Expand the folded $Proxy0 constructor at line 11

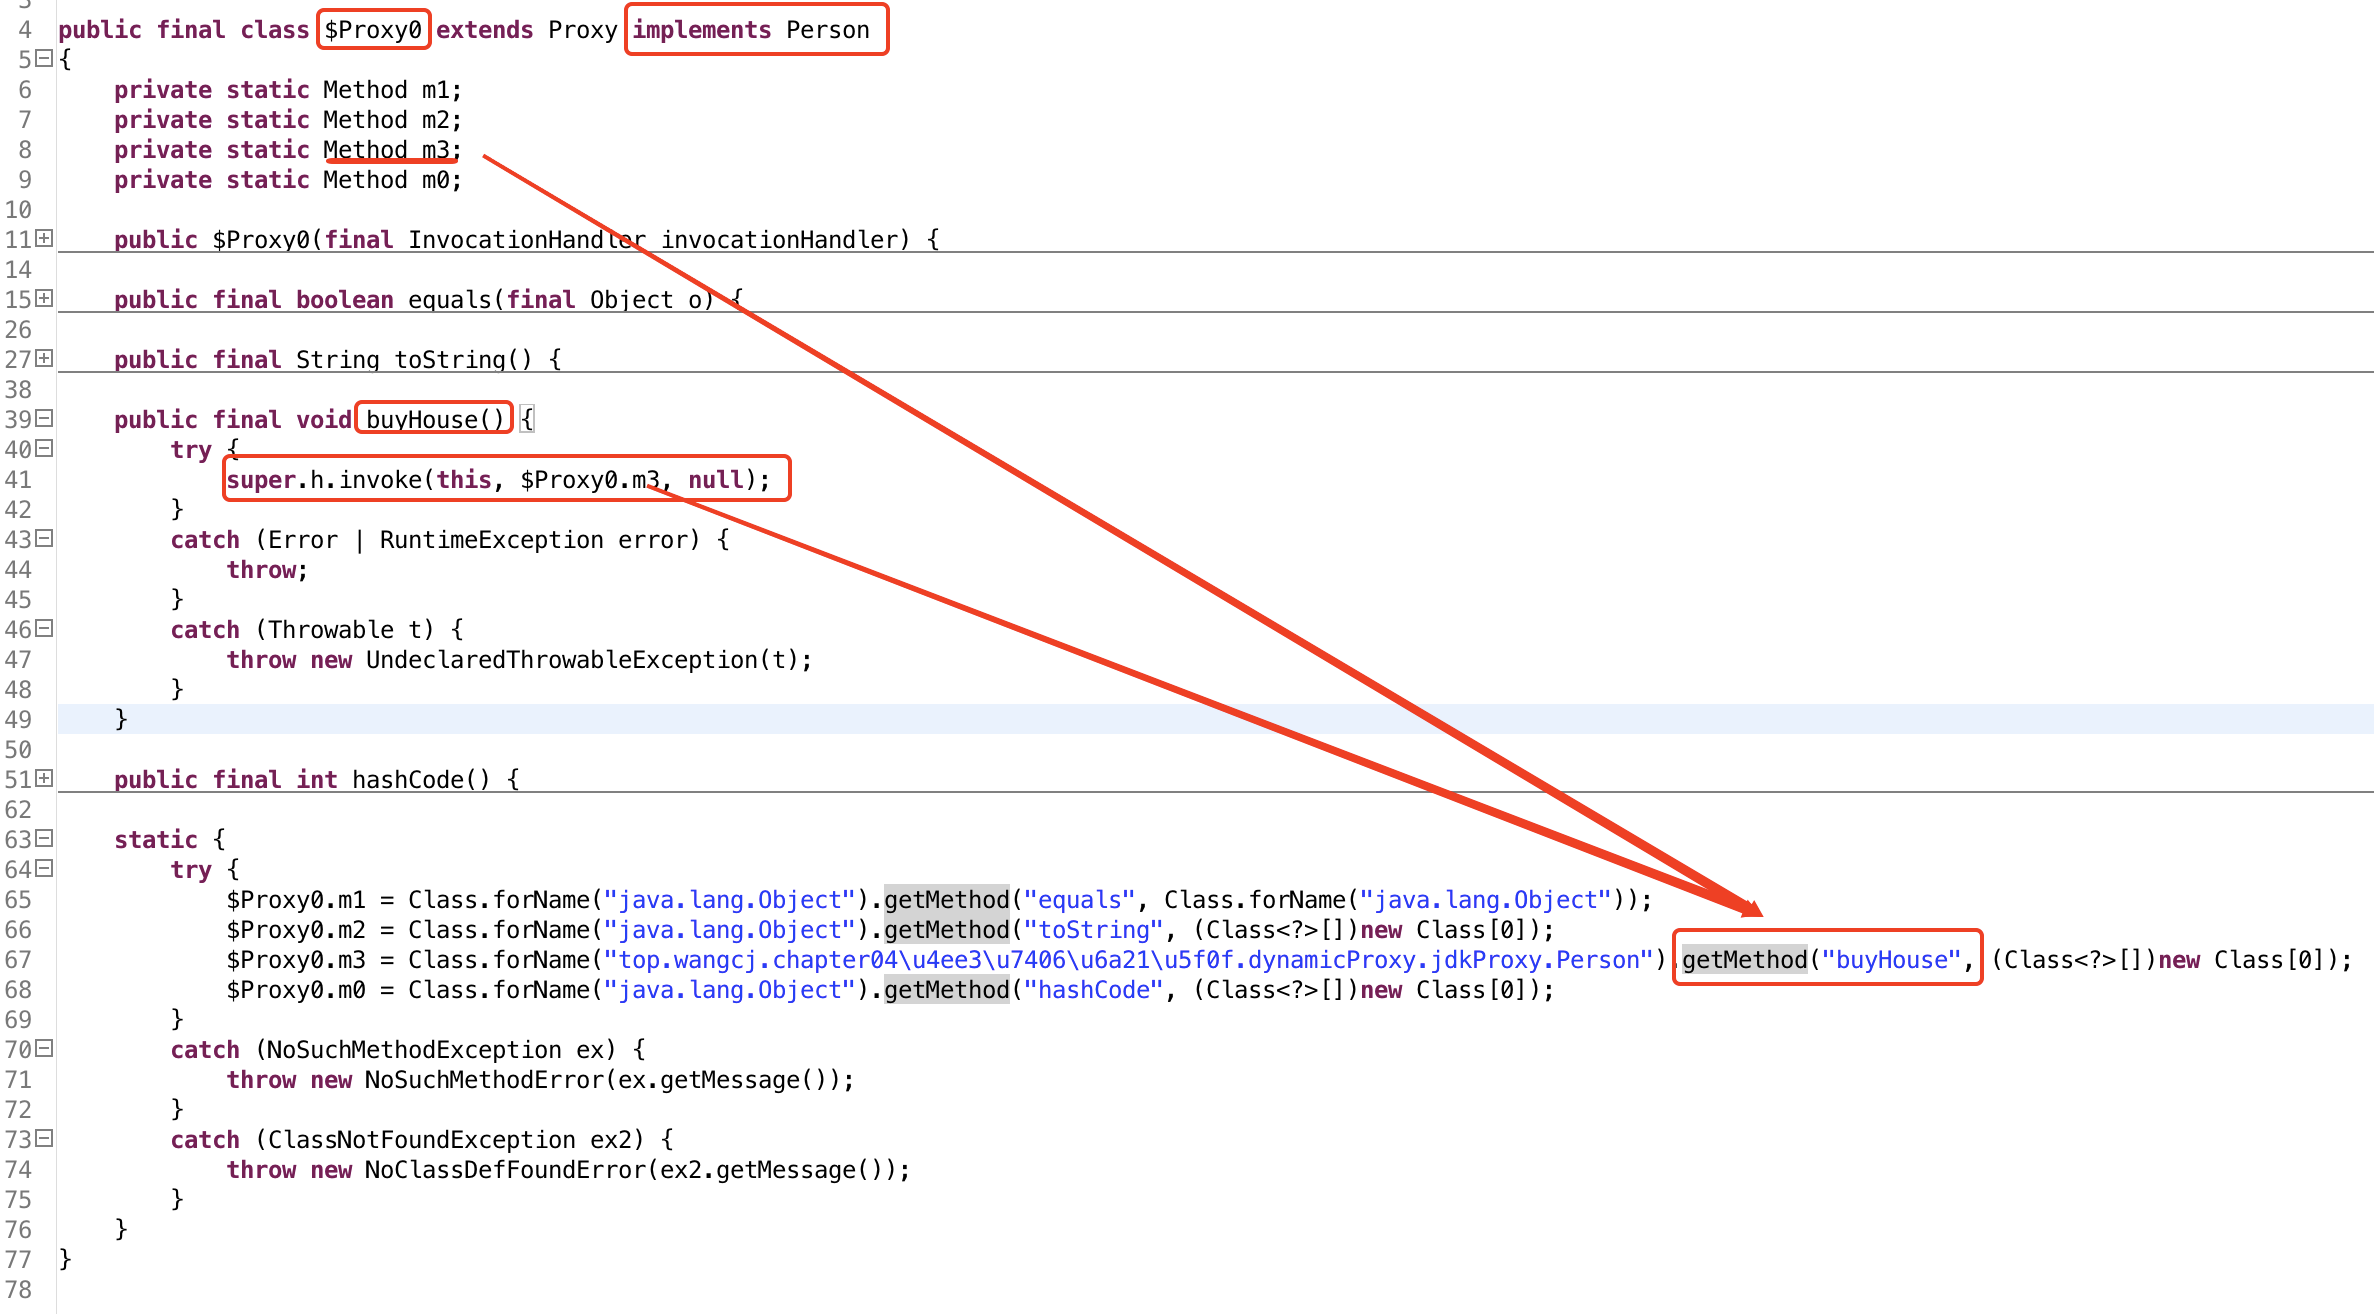pyautogui.click(x=44, y=238)
